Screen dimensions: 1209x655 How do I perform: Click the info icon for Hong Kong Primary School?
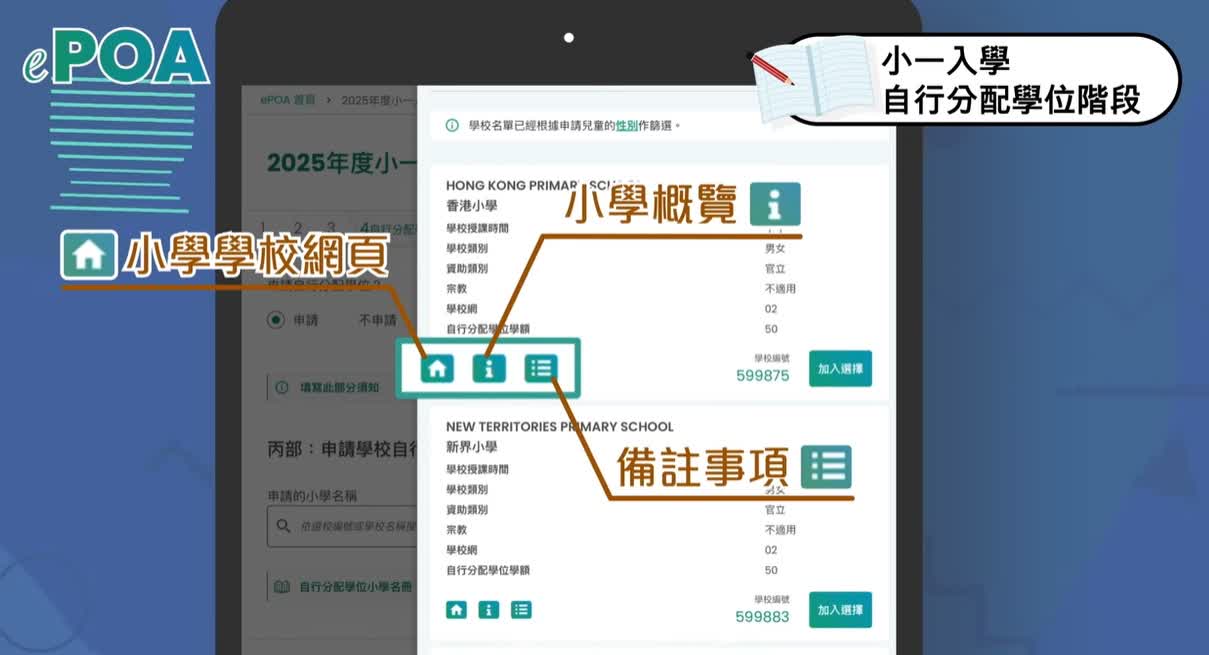488,368
